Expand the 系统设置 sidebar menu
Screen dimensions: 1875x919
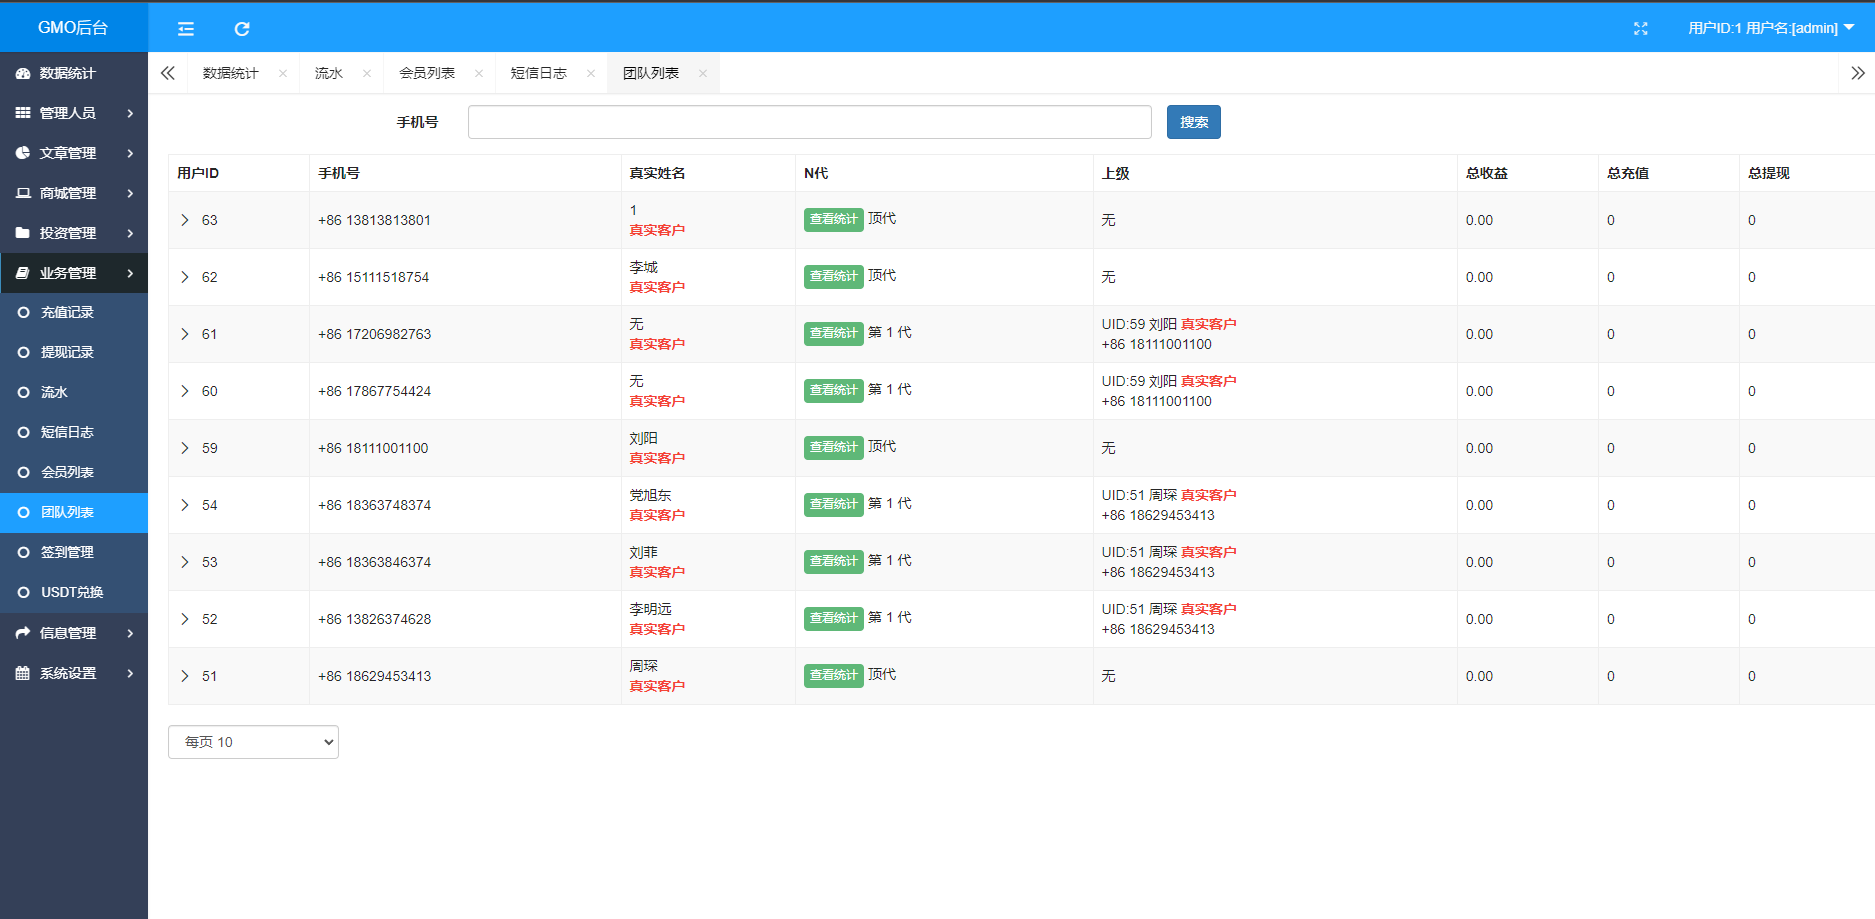pyautogui.click(x=74, y=673)
